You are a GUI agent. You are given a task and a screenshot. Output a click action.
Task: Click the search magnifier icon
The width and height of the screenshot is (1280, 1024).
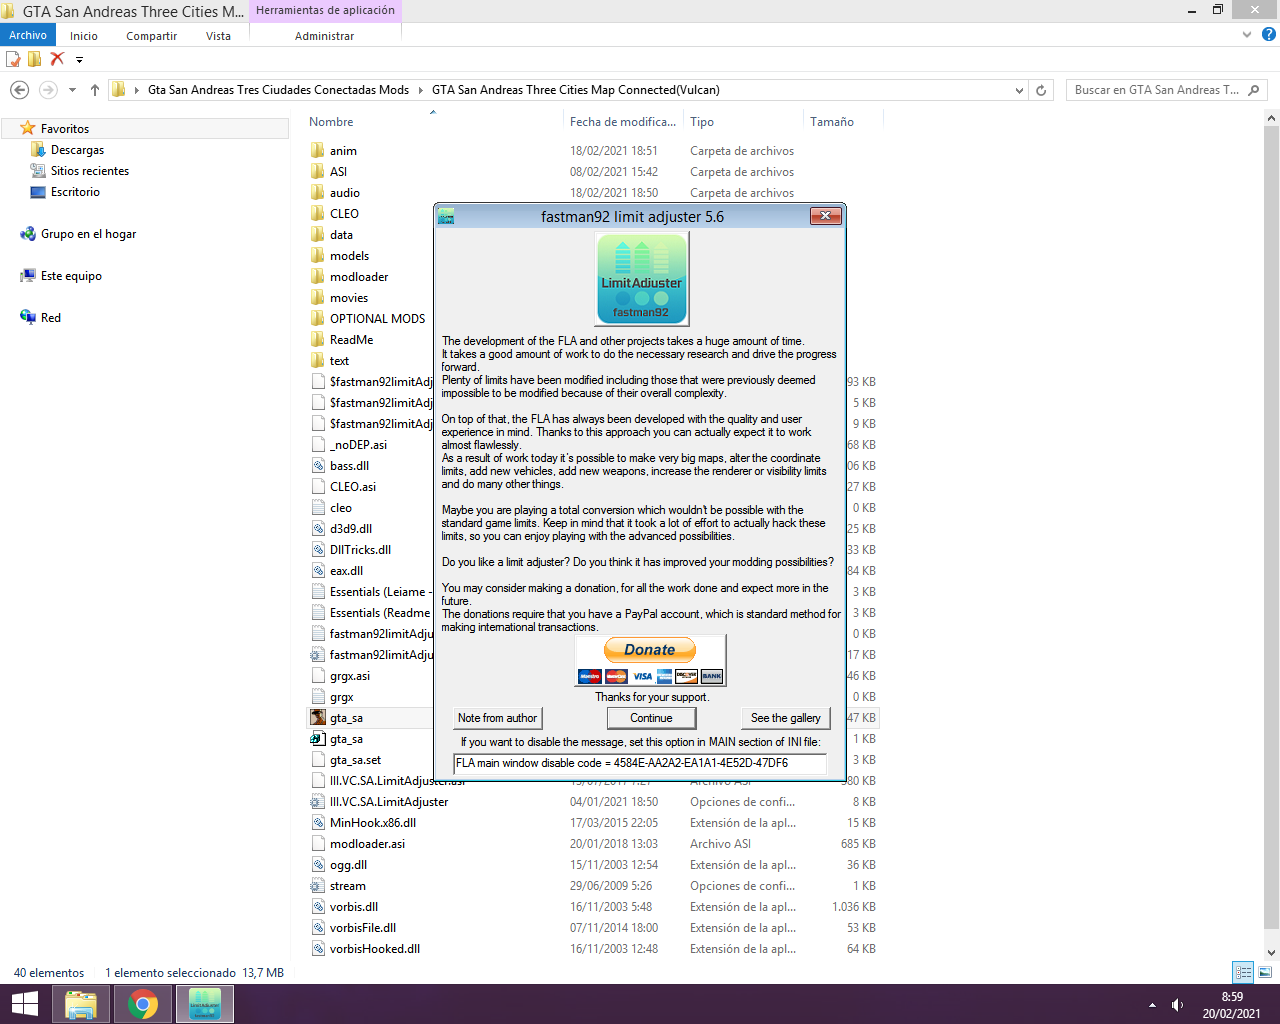(x=1254, y=90)
